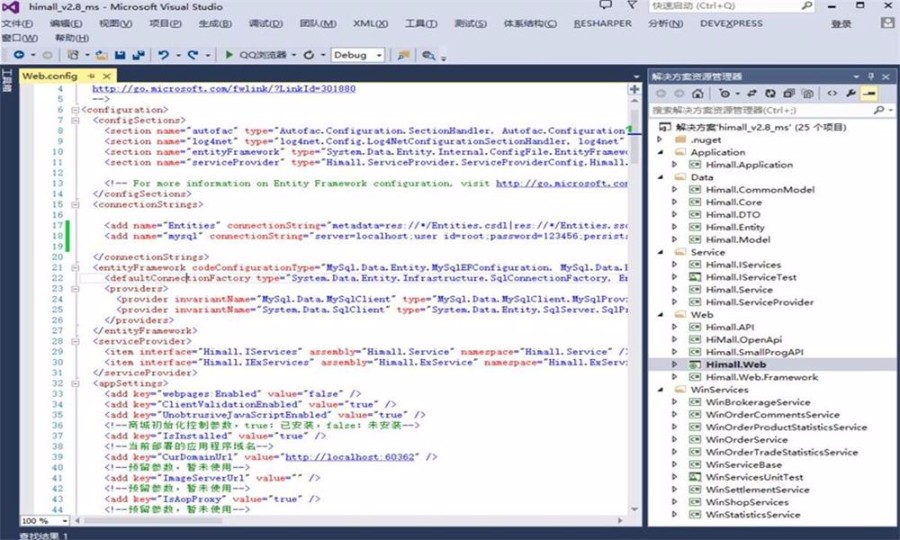Select Himall.SmallProgAPI project
900x540 pixels.
point(754,352)
